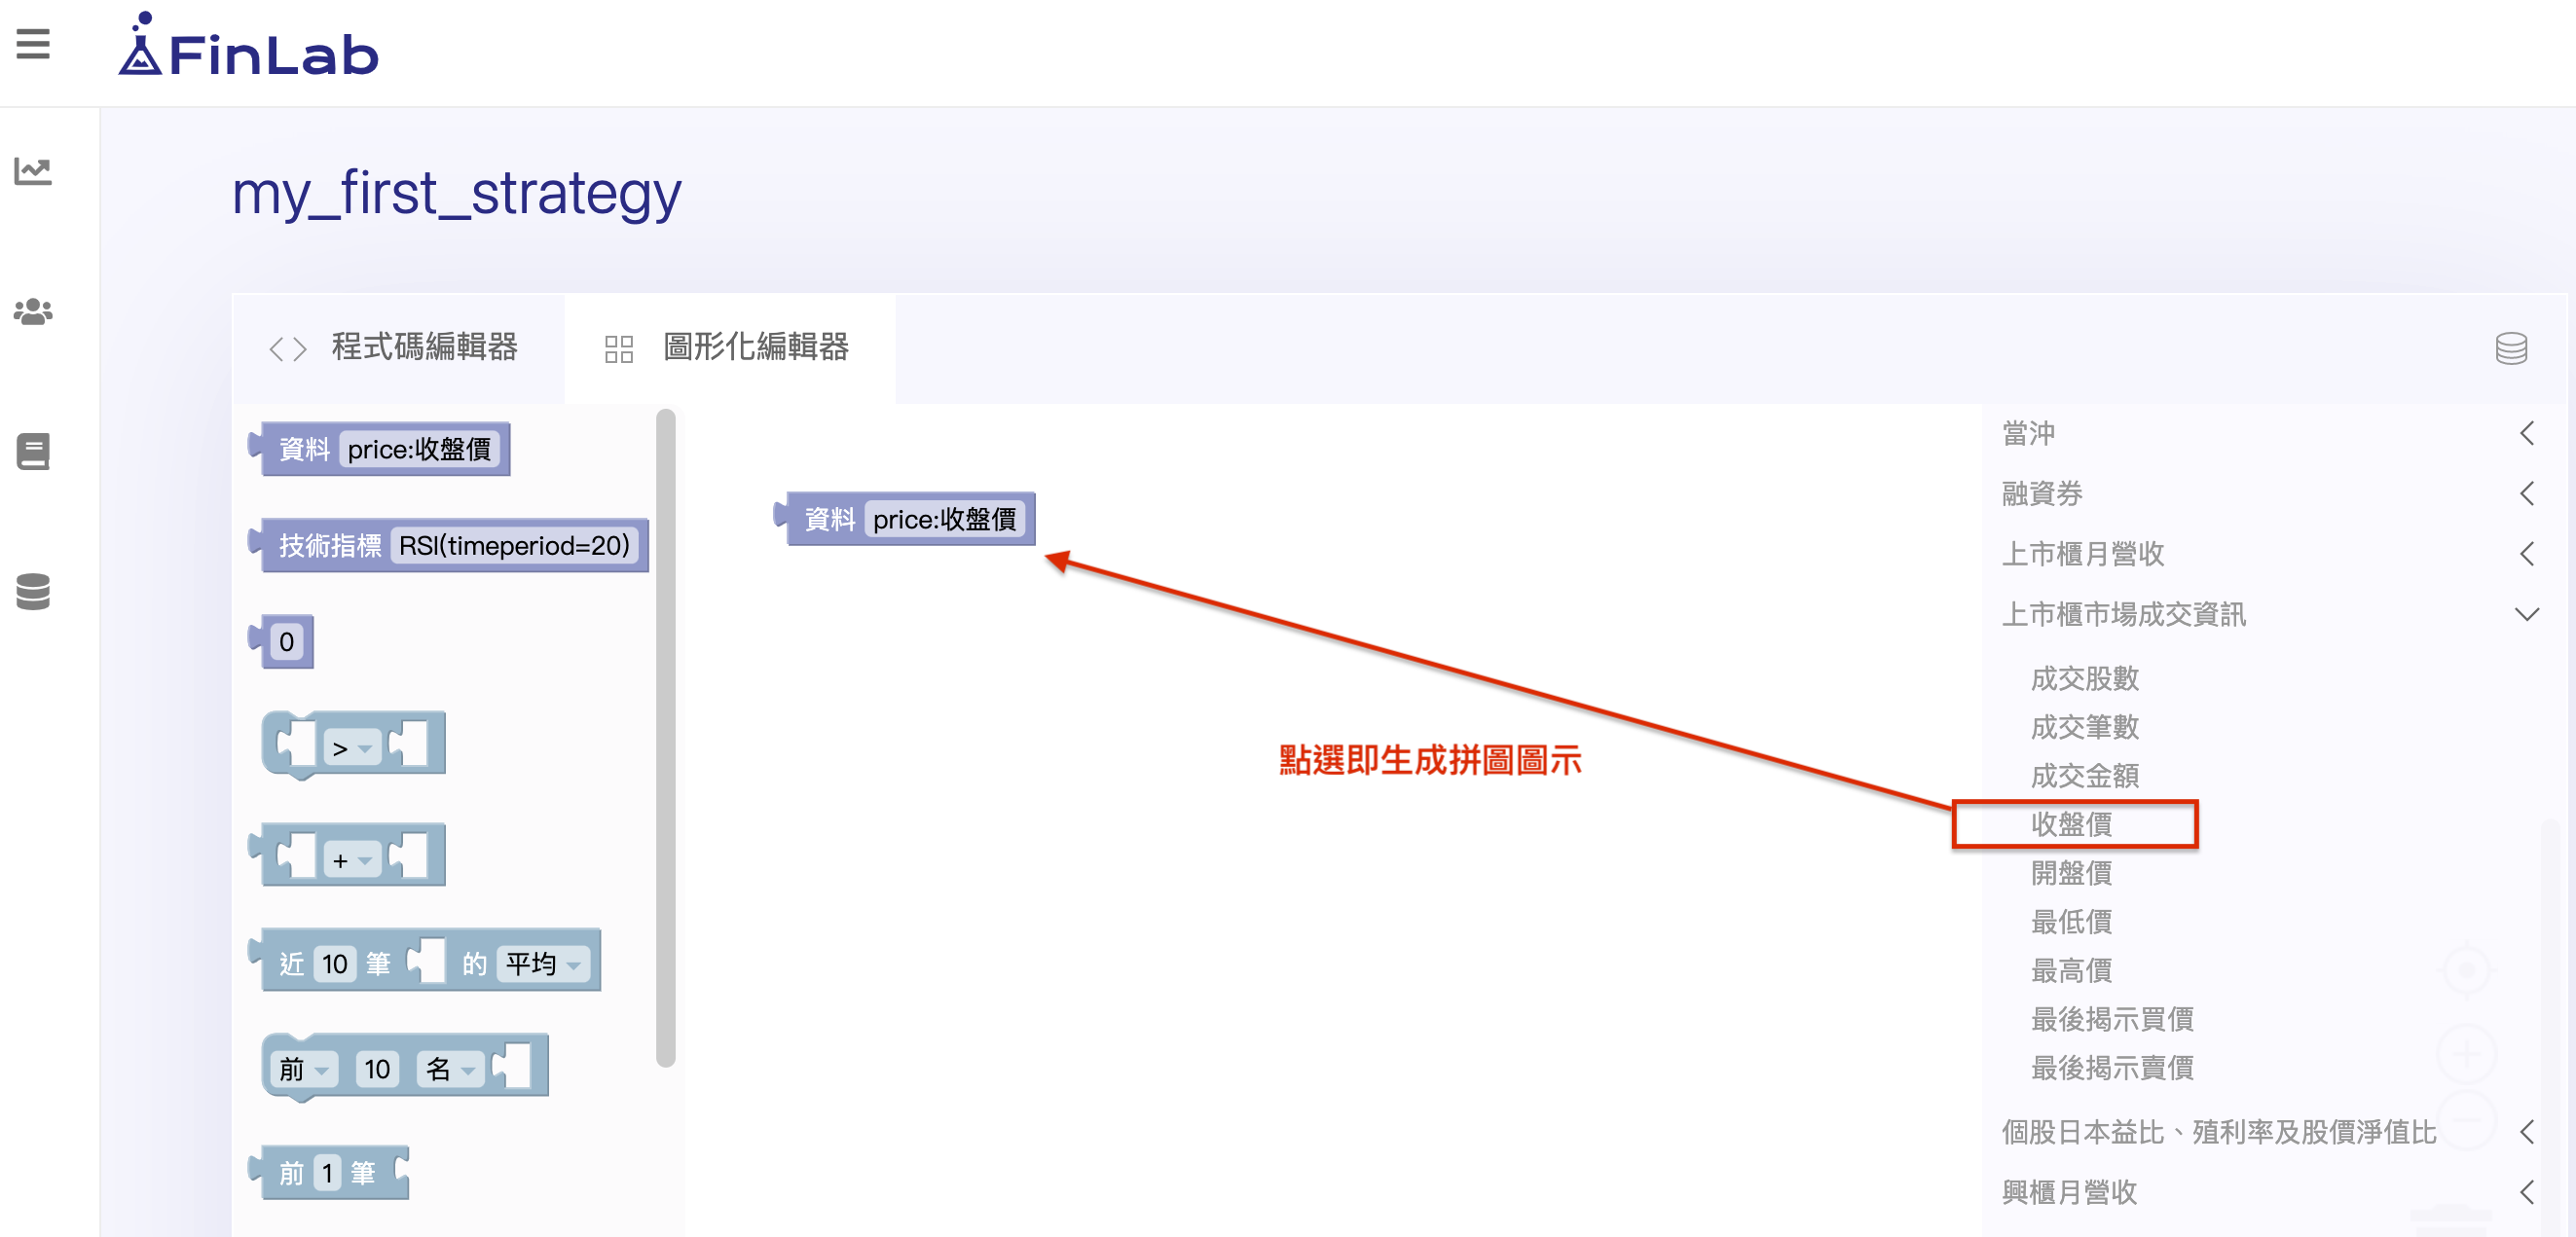Click the zoom-in plus workspace icon
2576x1237 pixels.
tap(2466, 1052)
